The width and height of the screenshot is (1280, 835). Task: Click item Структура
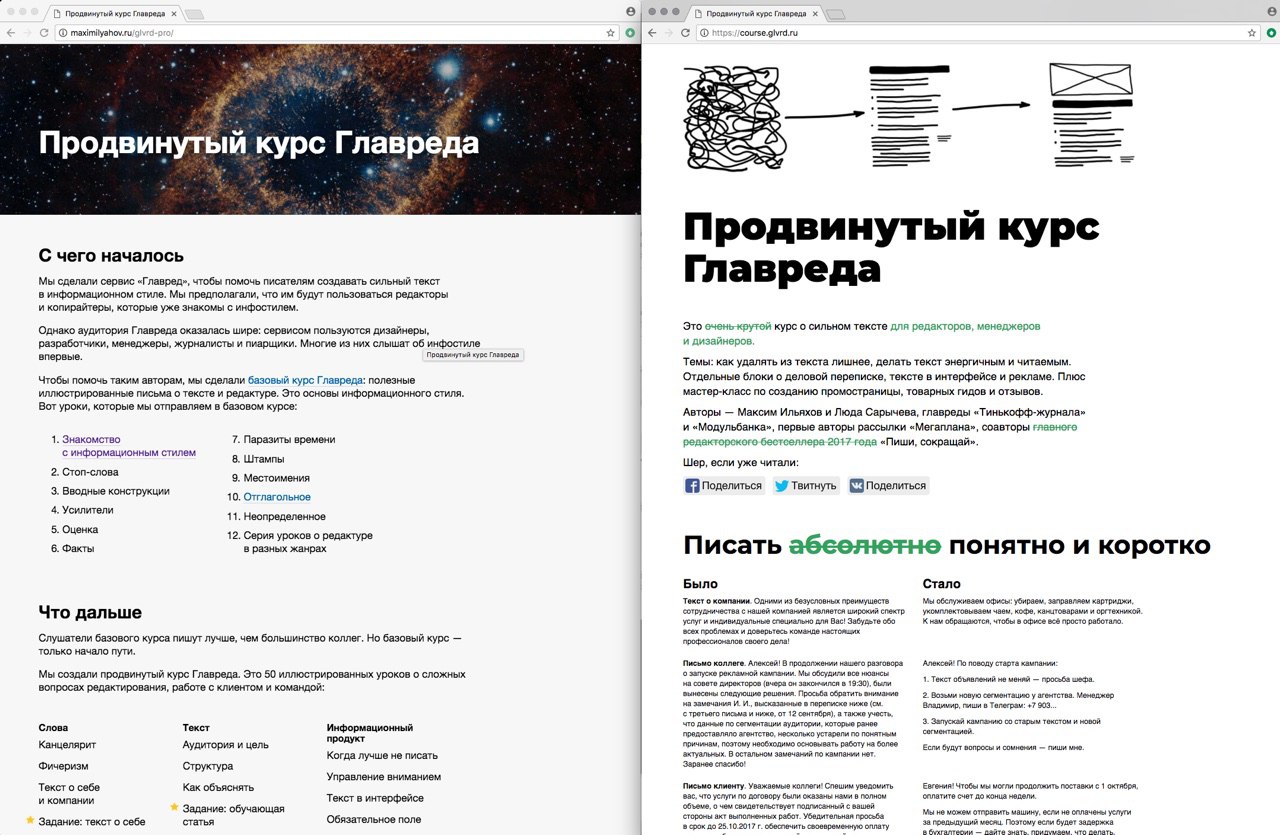coord(208,766)
